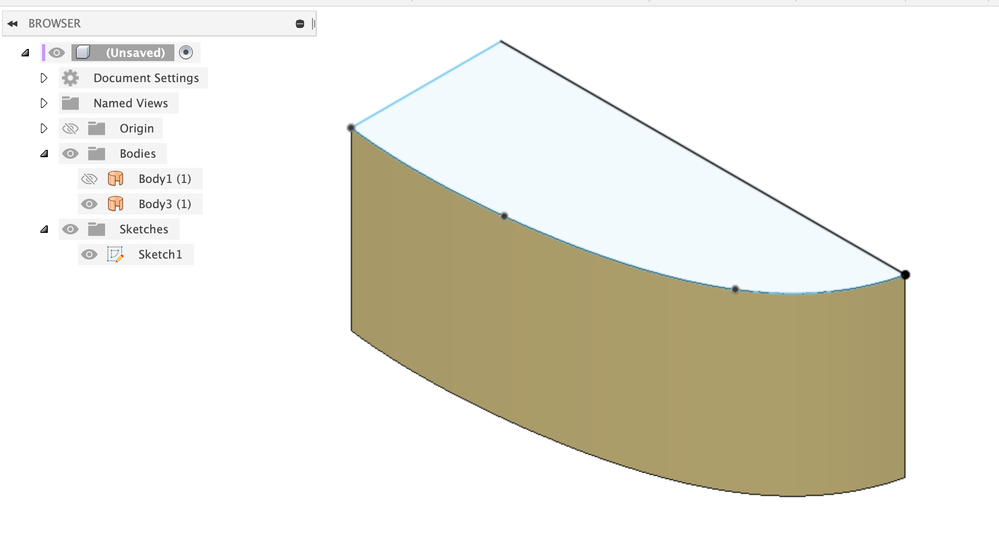
Task: Collapse the Unsaved root tree node
Action: 25,53
